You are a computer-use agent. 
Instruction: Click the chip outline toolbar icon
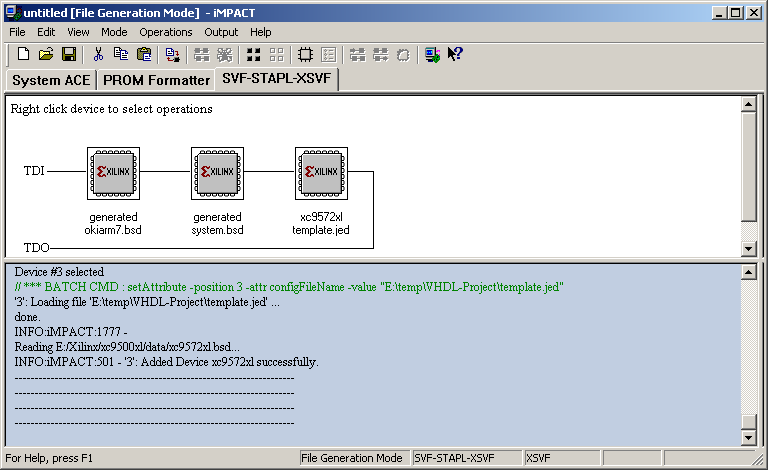pos(305,54)
